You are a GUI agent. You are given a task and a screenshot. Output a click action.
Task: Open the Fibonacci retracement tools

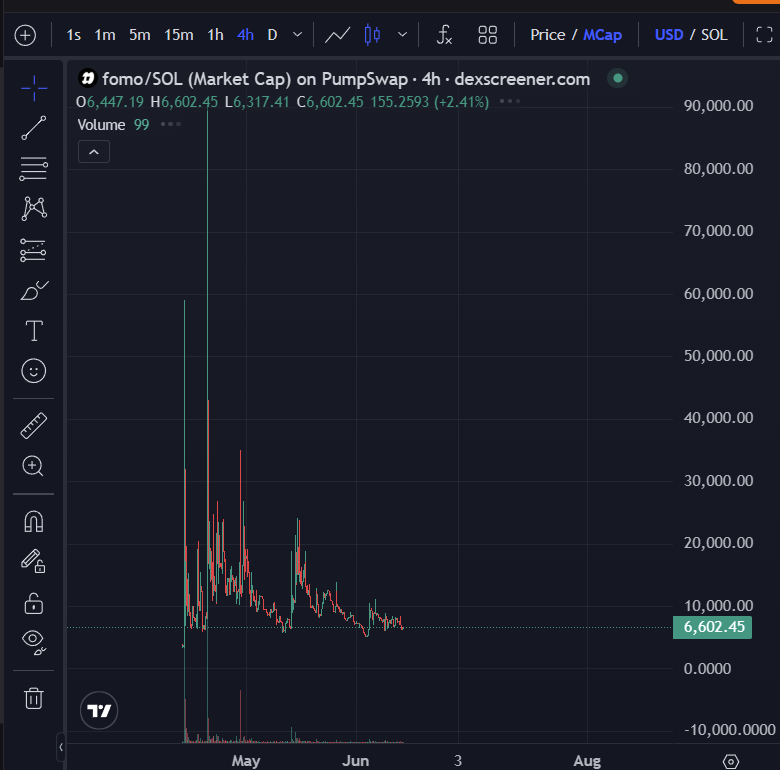tap(34, 169)
